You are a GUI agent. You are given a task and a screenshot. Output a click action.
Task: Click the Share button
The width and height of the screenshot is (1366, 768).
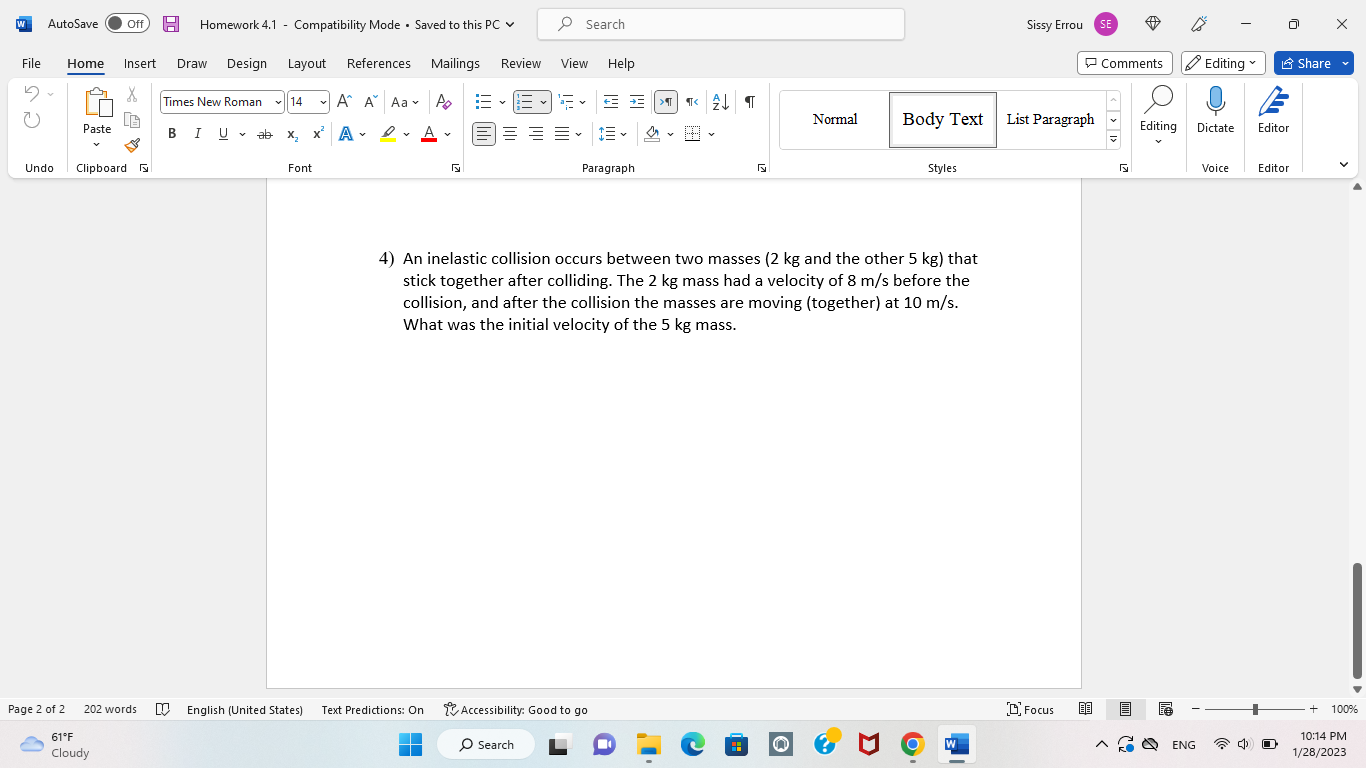tap(1313, 62)
